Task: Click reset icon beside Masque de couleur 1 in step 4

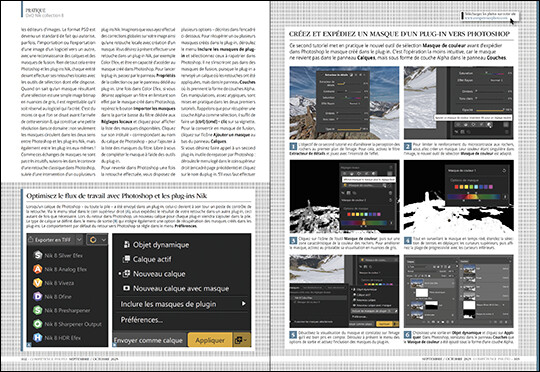Action: (504, 170)
